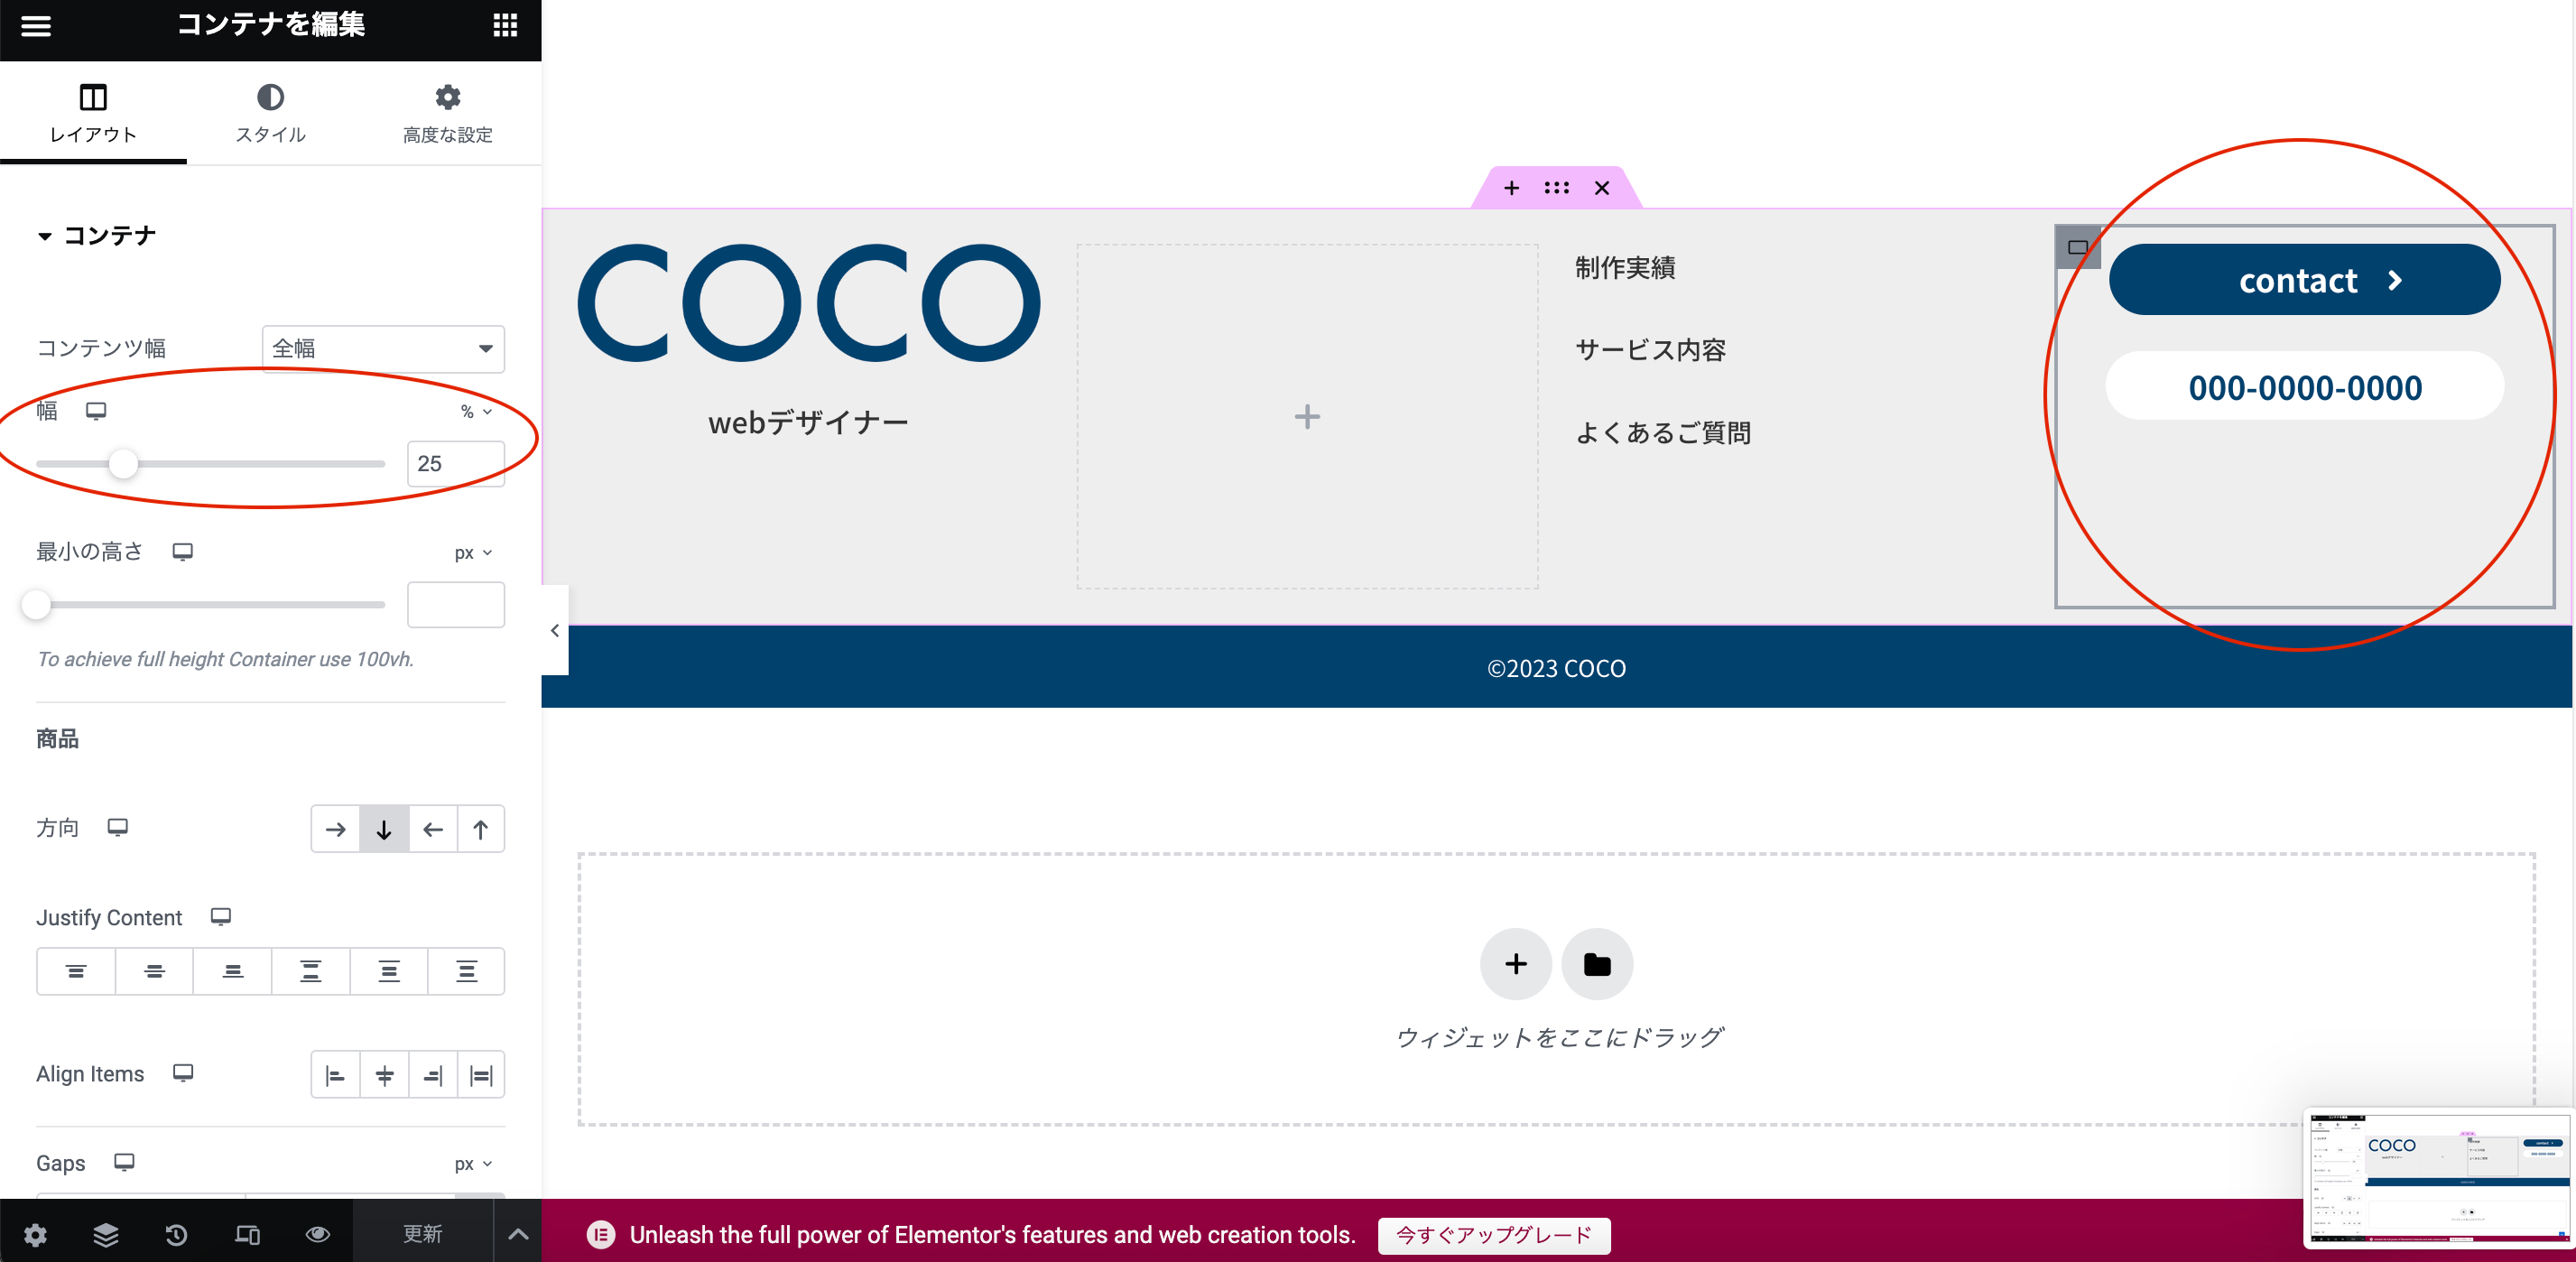This screenshot has width=2576, height=1262.
Task: Open the コンテンツ幅 dropdown
Action: tap(383, 348)
